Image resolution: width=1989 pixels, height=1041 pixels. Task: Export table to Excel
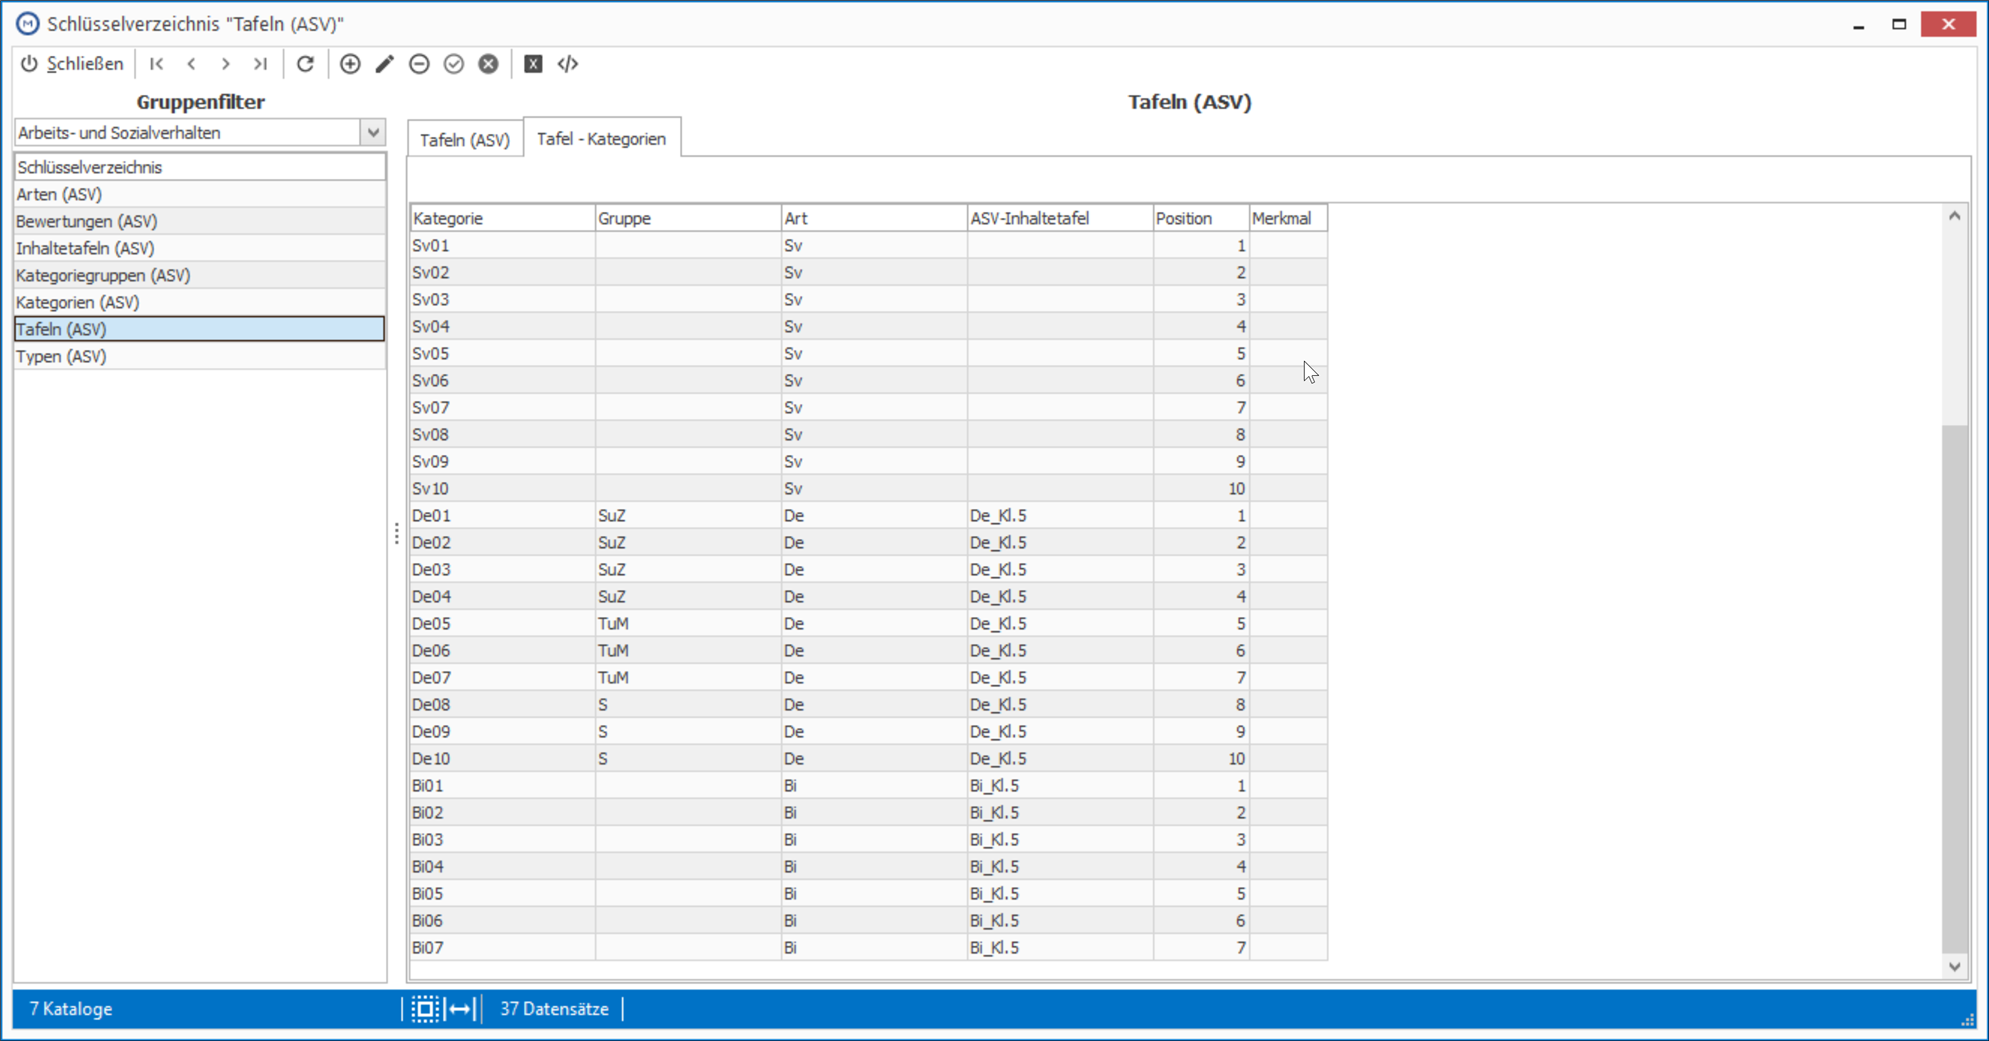pos(533,64)
